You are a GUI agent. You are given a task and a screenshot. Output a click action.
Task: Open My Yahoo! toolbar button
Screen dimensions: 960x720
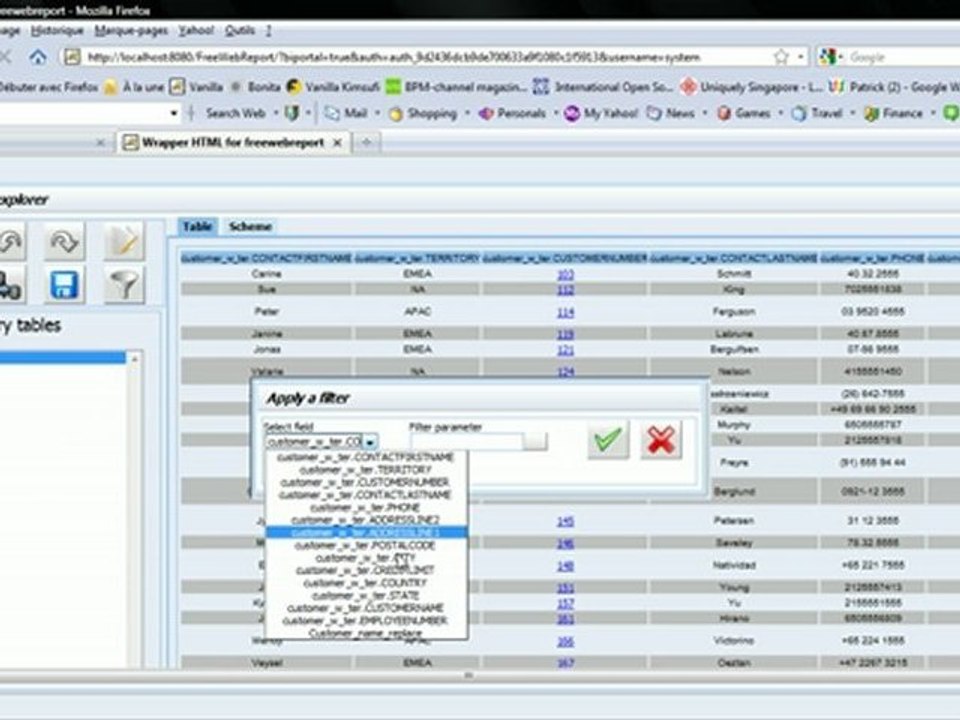(x=601, y=113)
